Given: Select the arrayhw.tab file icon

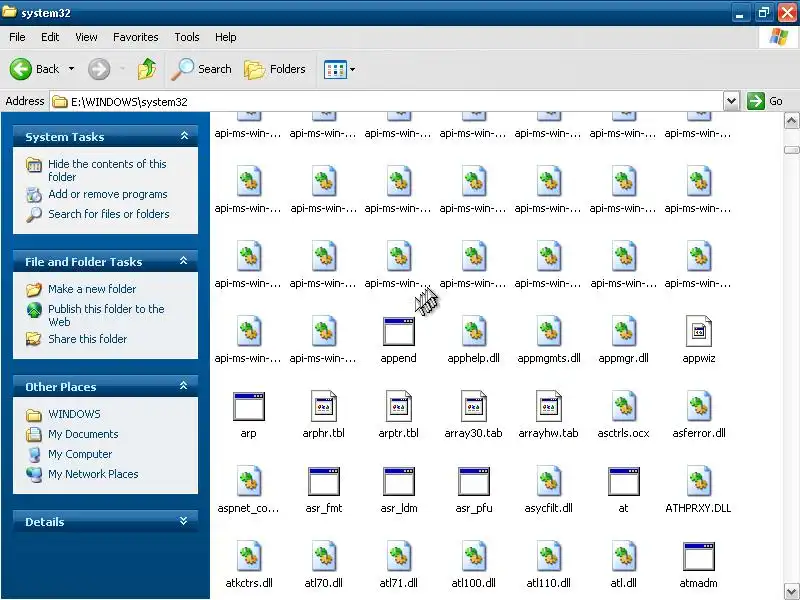Looking at the screenshot, I should (x=548, y=406).
